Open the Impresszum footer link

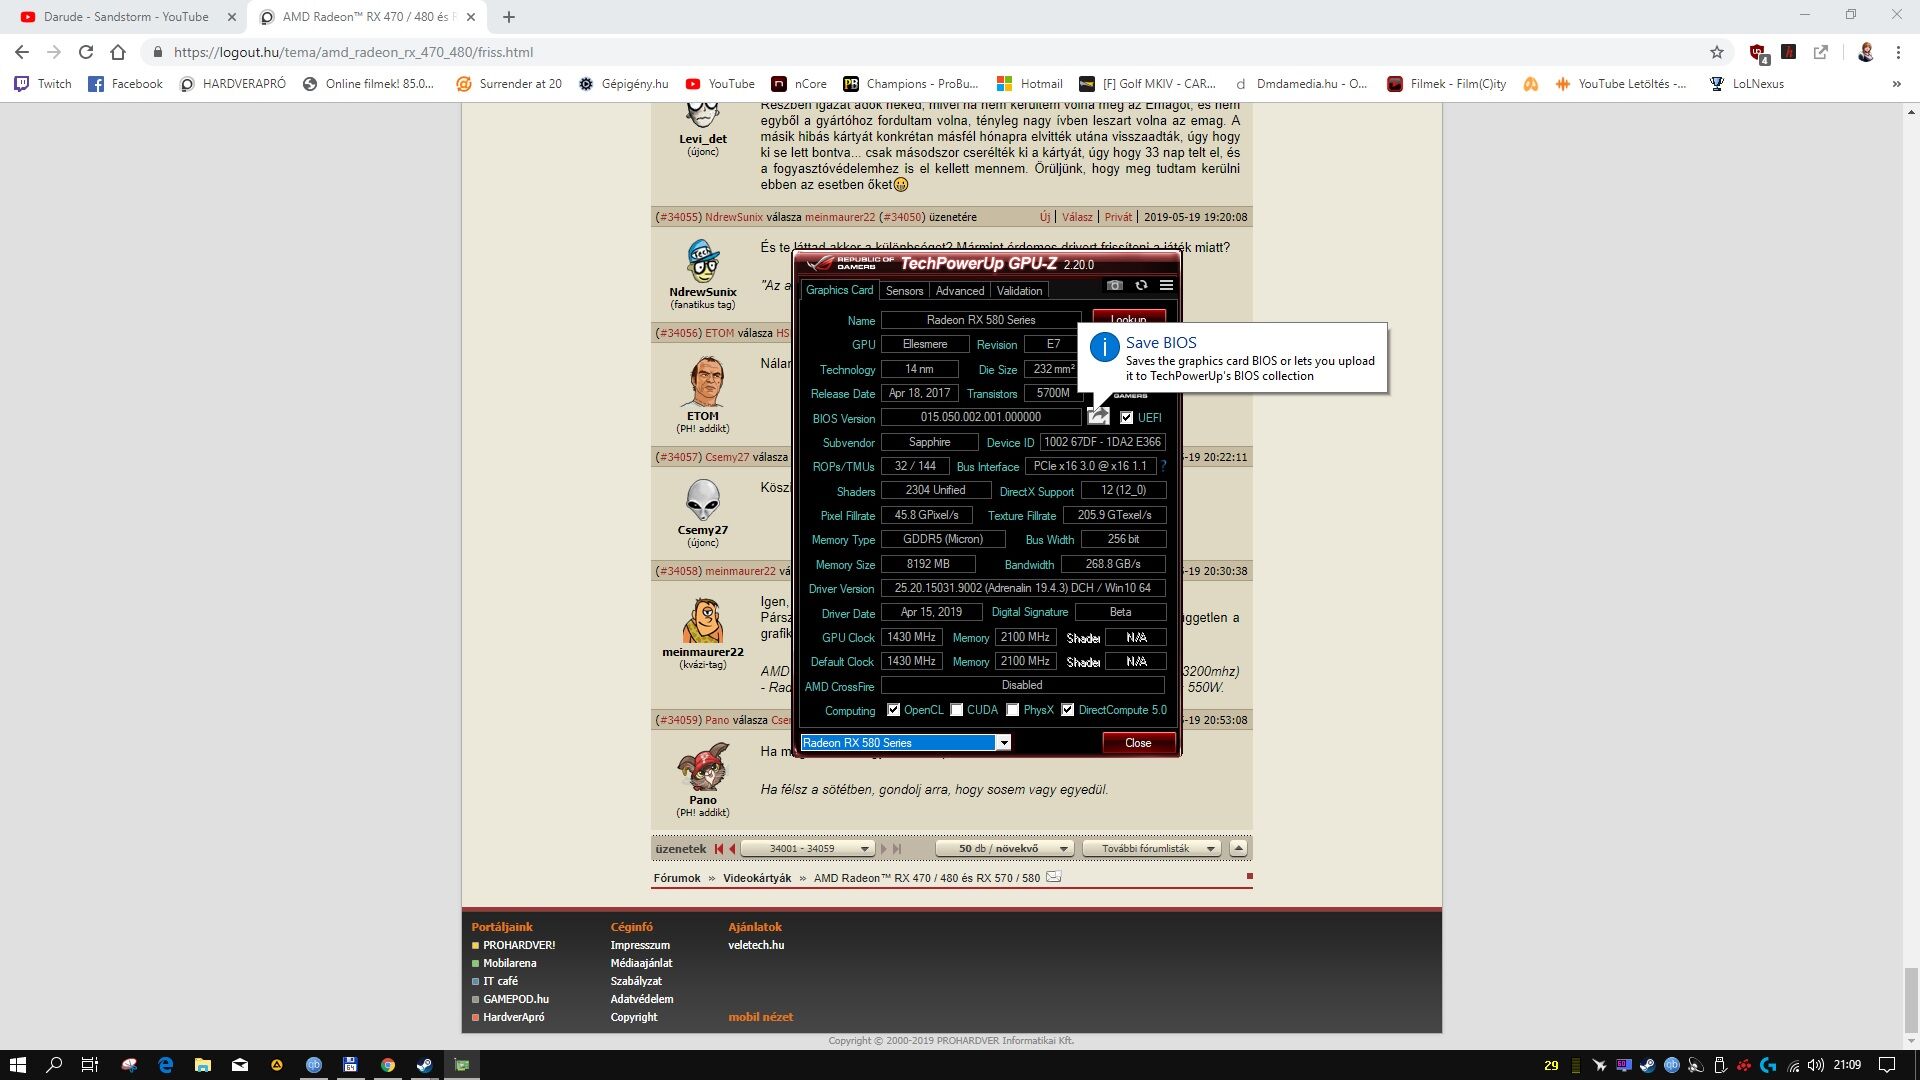click(x=640, y=945)
